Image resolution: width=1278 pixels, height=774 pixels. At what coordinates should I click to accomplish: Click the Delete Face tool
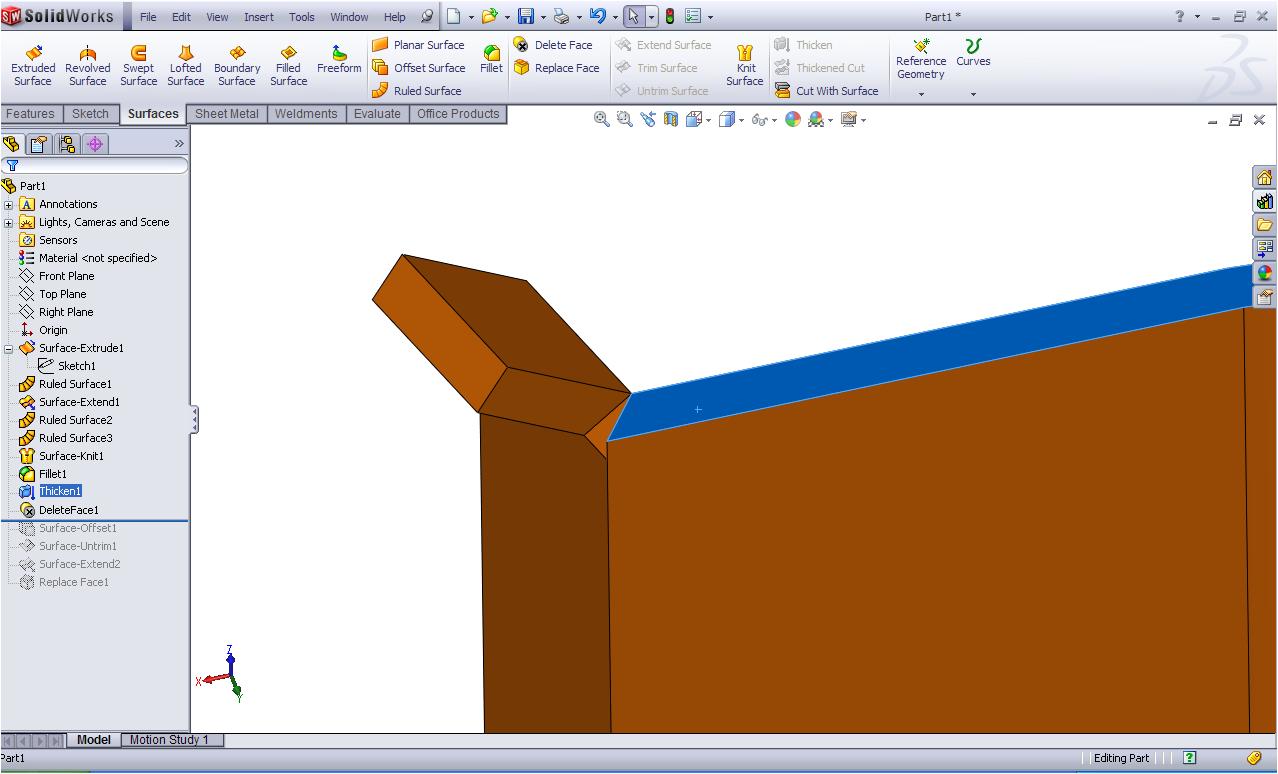[553, 45]
